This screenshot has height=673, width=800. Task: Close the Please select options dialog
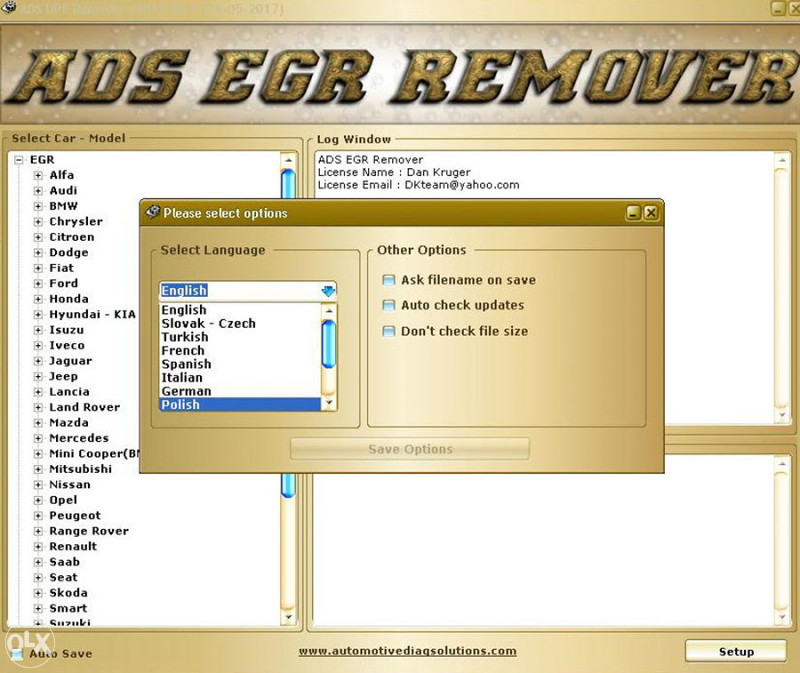(x=651, y=213)
